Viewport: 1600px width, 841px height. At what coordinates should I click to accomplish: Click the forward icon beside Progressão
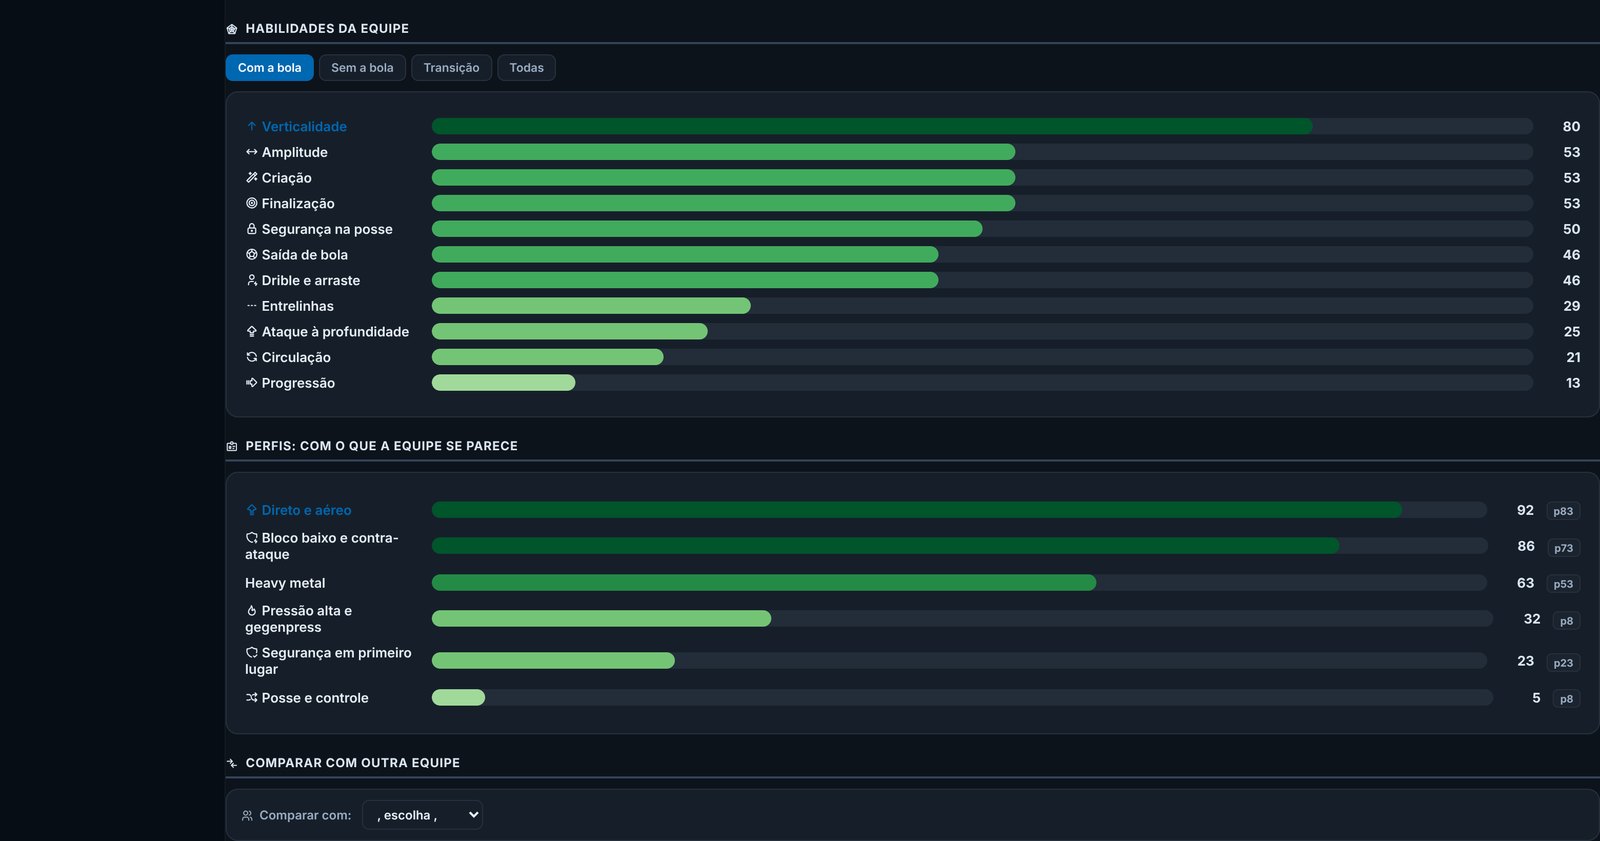(251, 383)
